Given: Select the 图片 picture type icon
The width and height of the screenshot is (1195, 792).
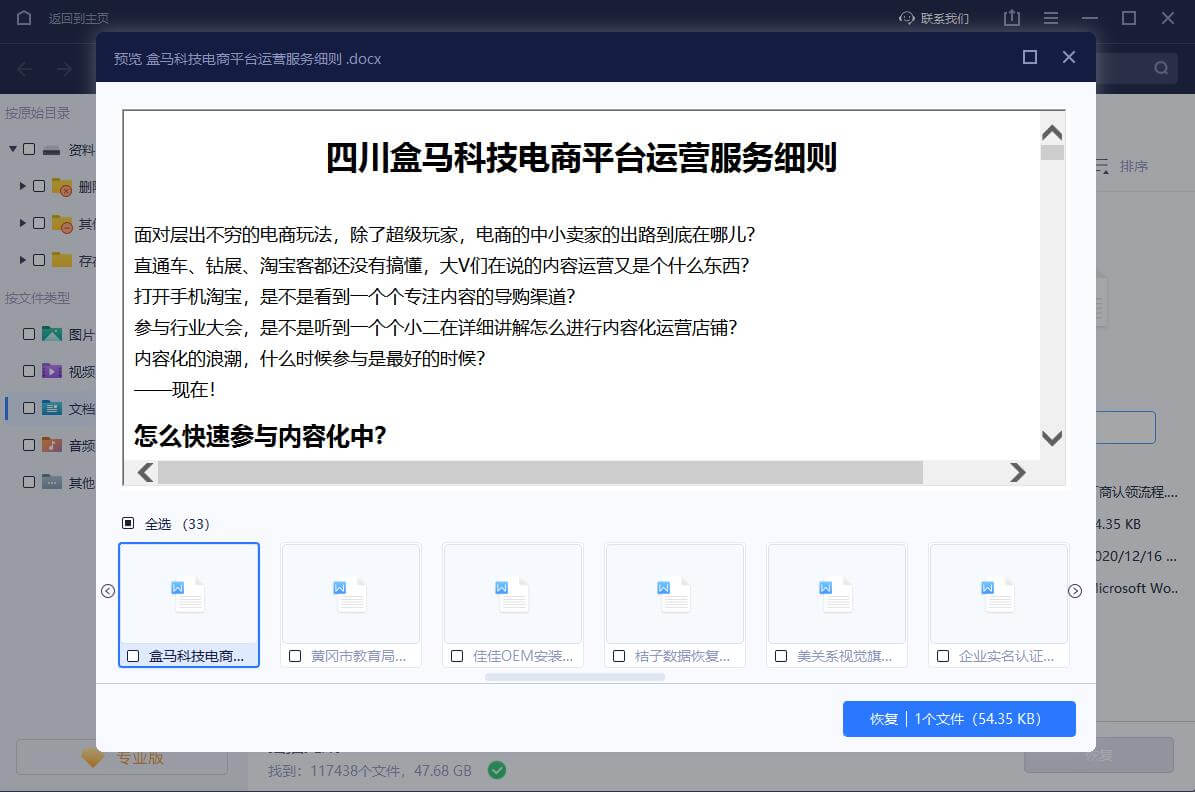Looking at the screenshot, I should tap(52, 334).
